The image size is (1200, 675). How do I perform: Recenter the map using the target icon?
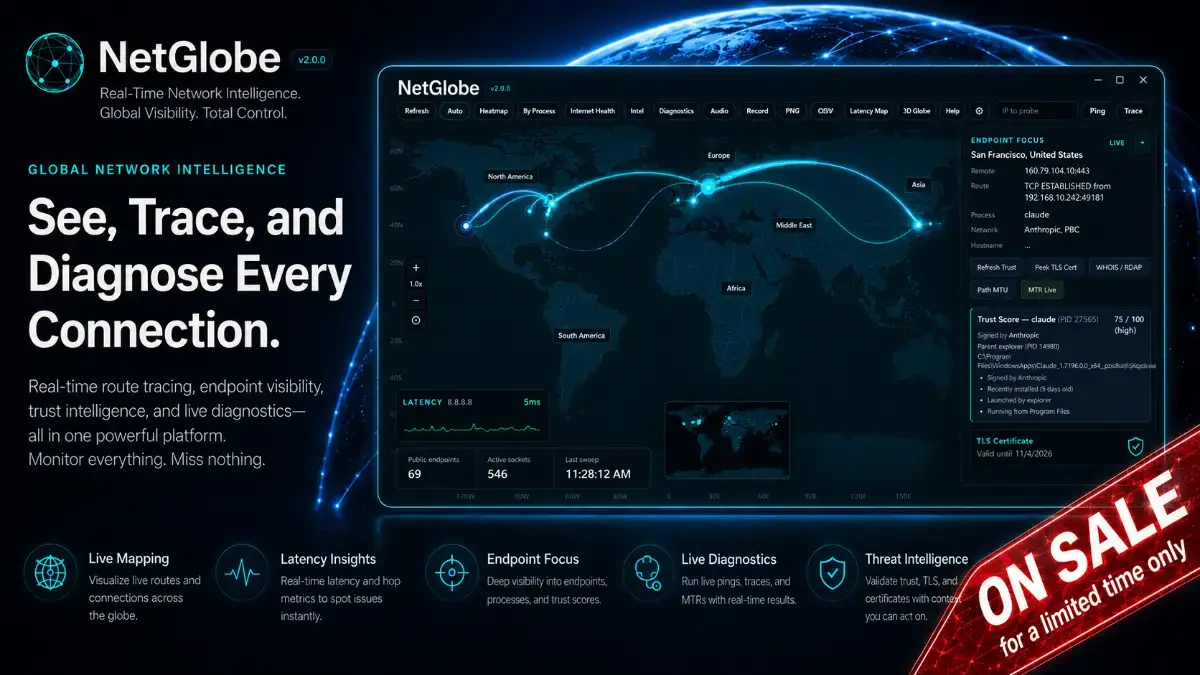pos(416,320)
